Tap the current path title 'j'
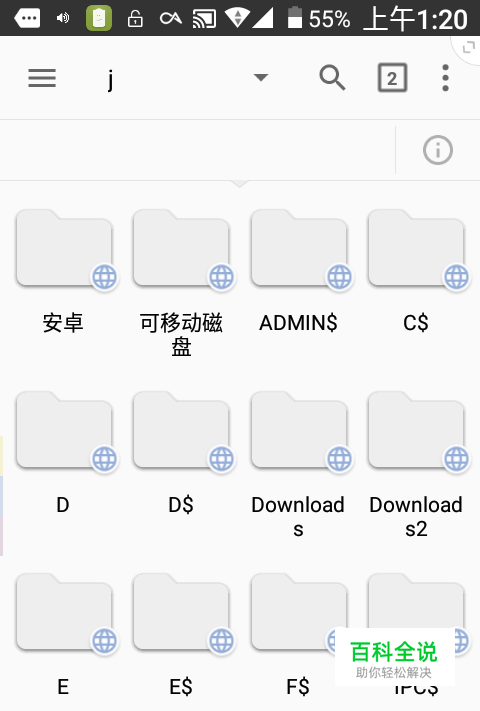The image size is (480, 711). (x=110, y=79)
